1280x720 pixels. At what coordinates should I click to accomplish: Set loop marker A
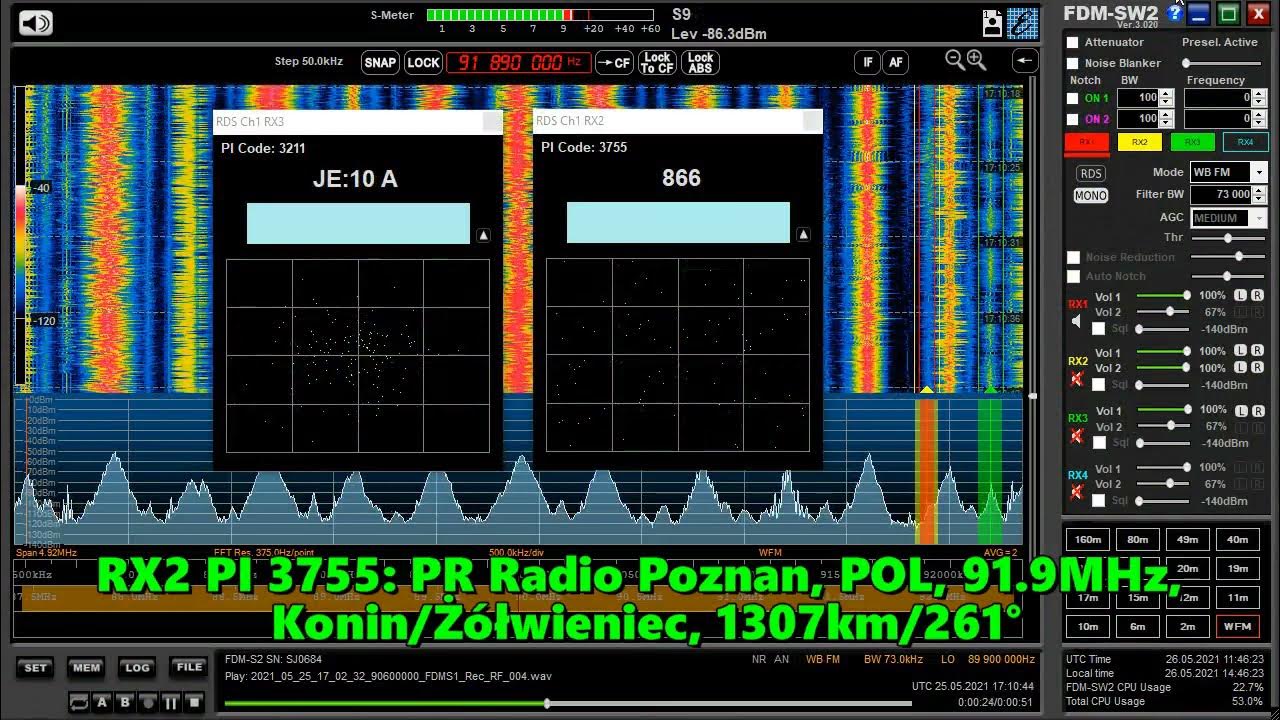tap(102, 703)
